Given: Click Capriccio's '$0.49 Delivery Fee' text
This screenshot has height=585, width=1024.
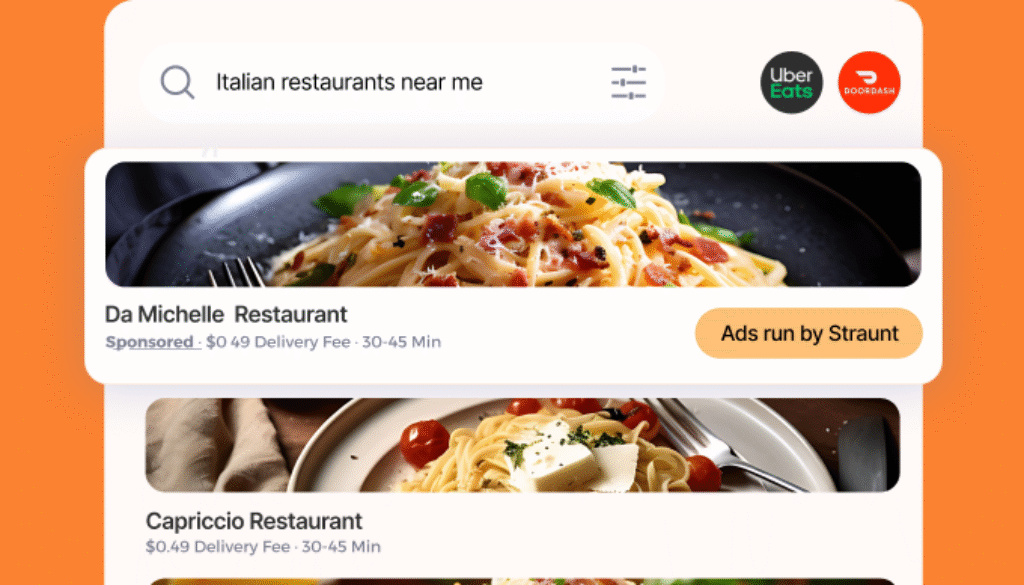Looking at the screenshot, I should [218, 546].
